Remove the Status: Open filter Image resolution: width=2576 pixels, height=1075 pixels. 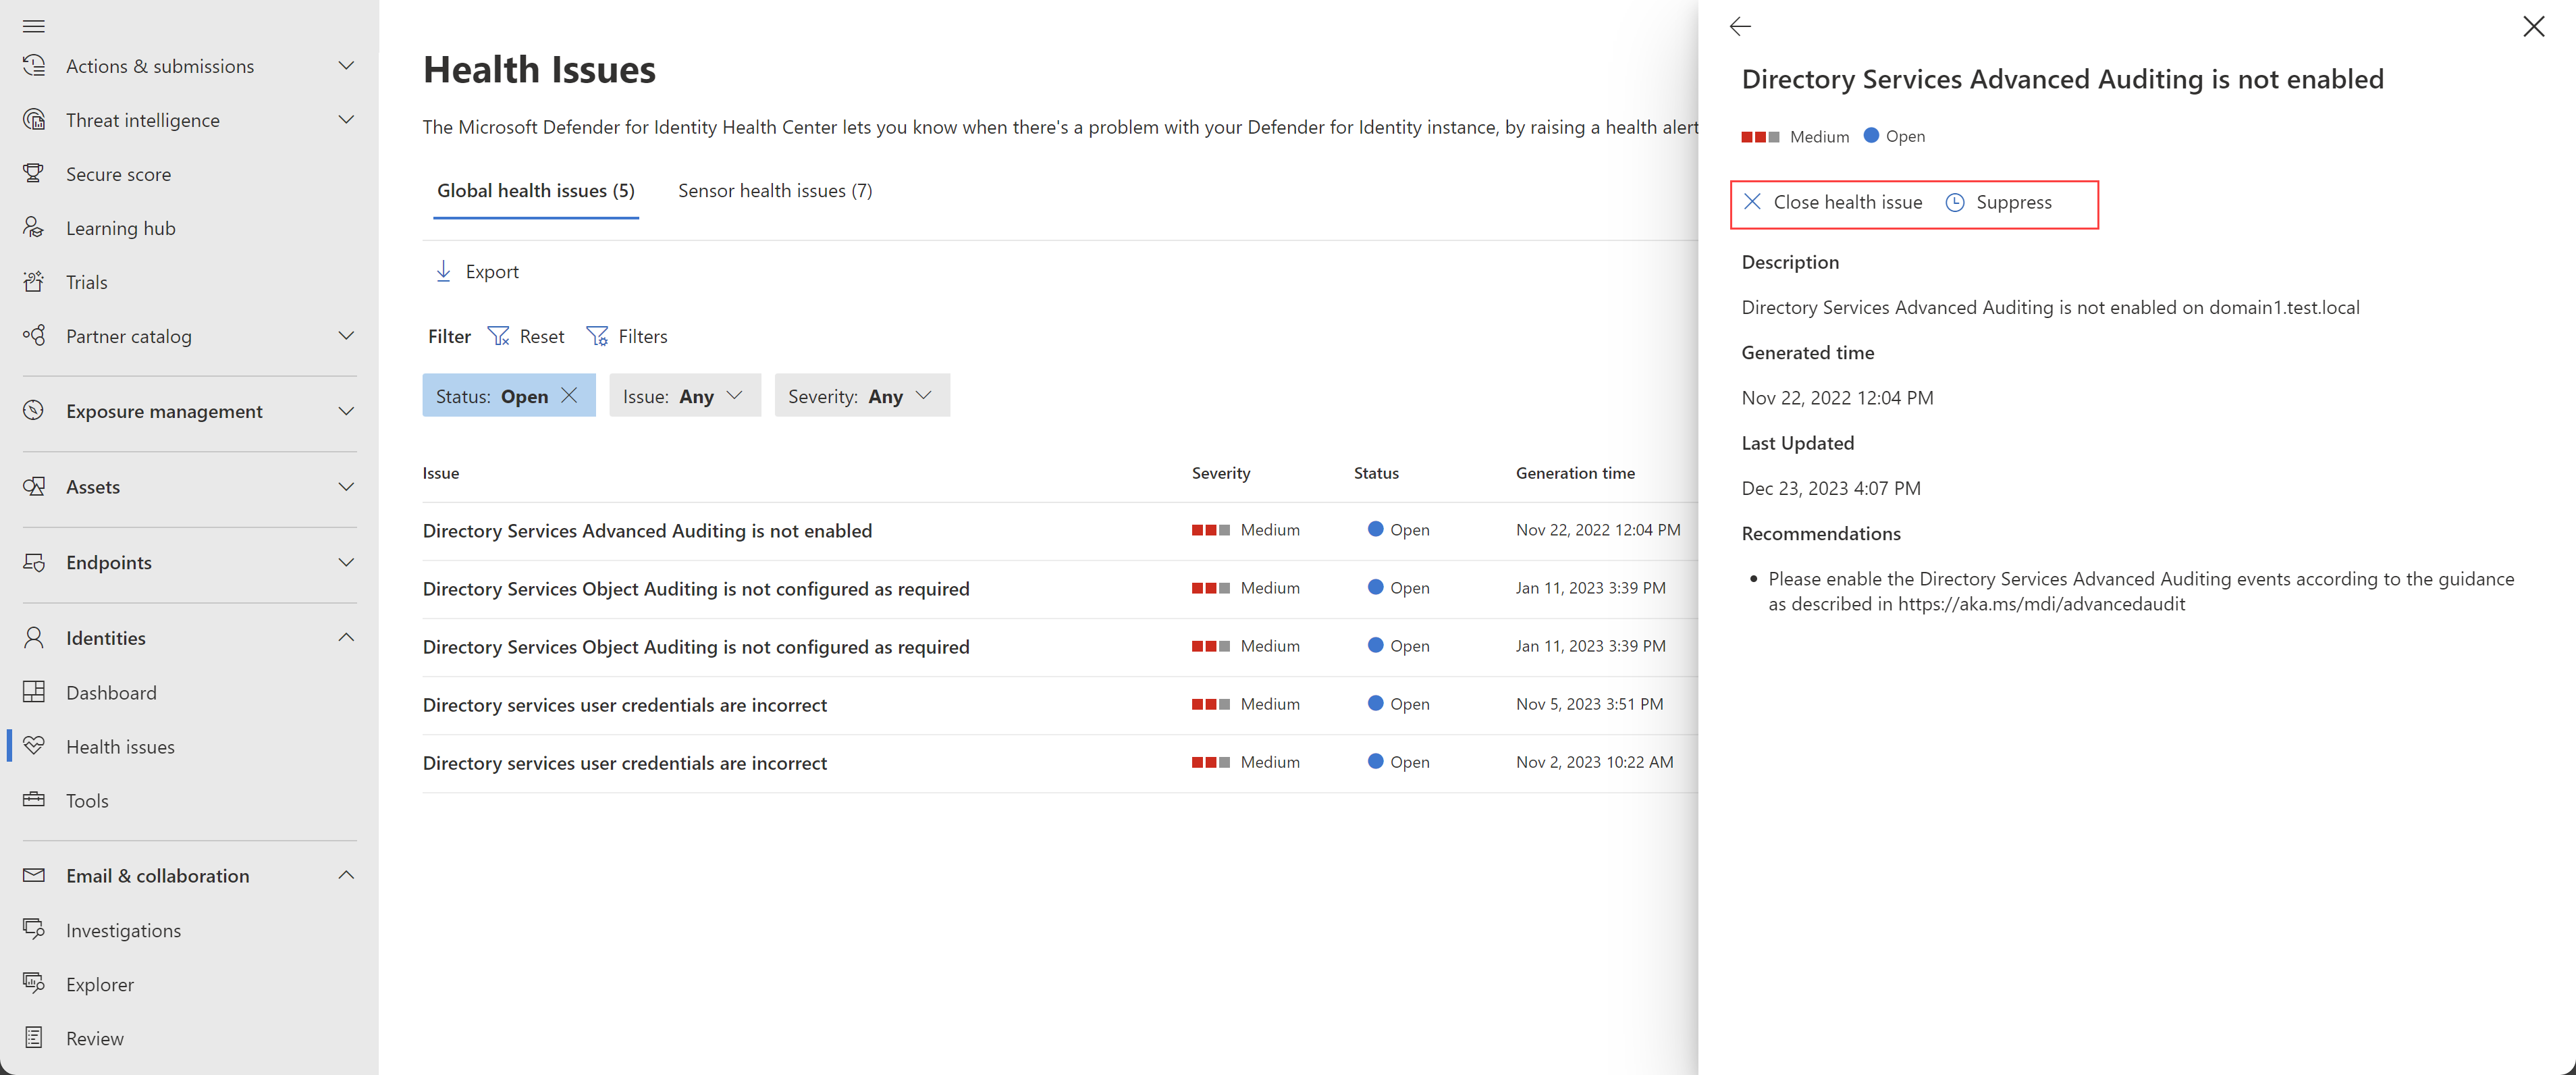[569, 395]
